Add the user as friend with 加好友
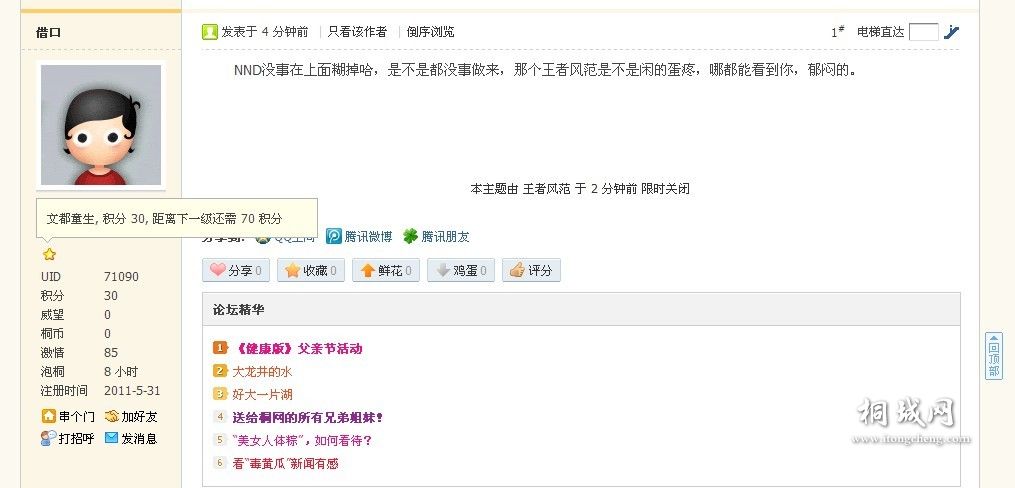 [x=131, y=416]
